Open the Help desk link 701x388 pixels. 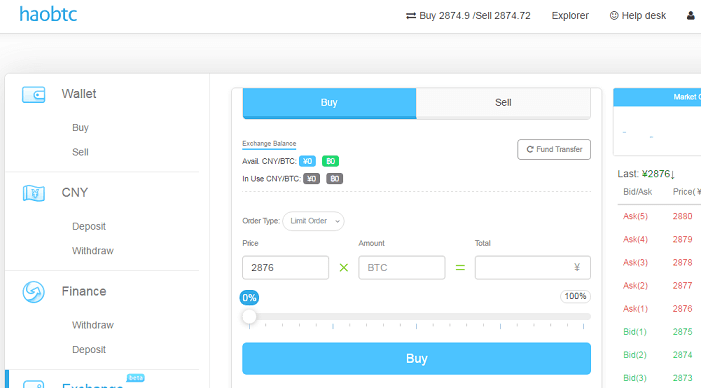coord(638,16)
